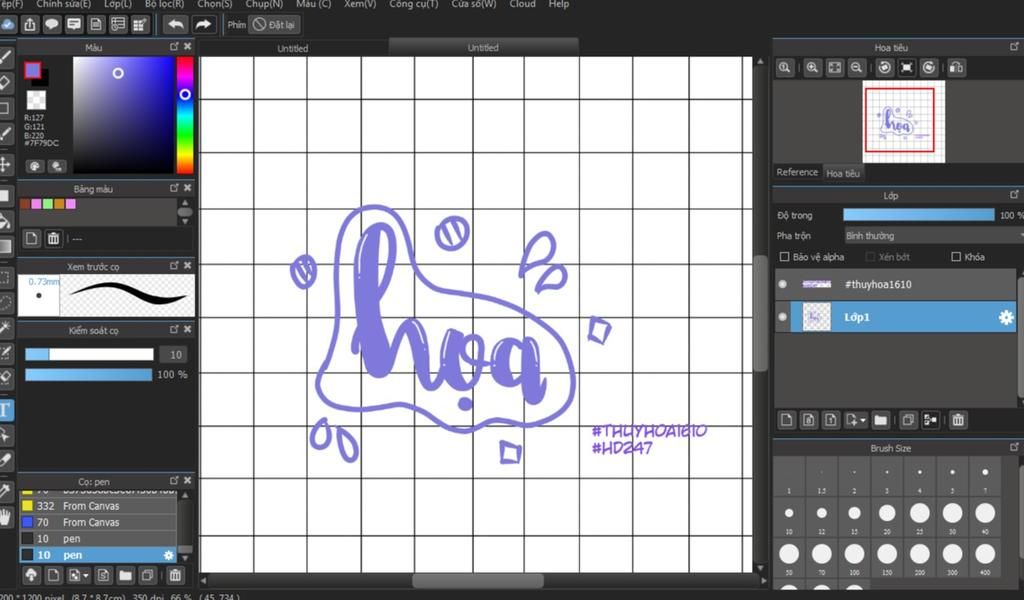Fit navigator view to window

click(x=834, y=67)
